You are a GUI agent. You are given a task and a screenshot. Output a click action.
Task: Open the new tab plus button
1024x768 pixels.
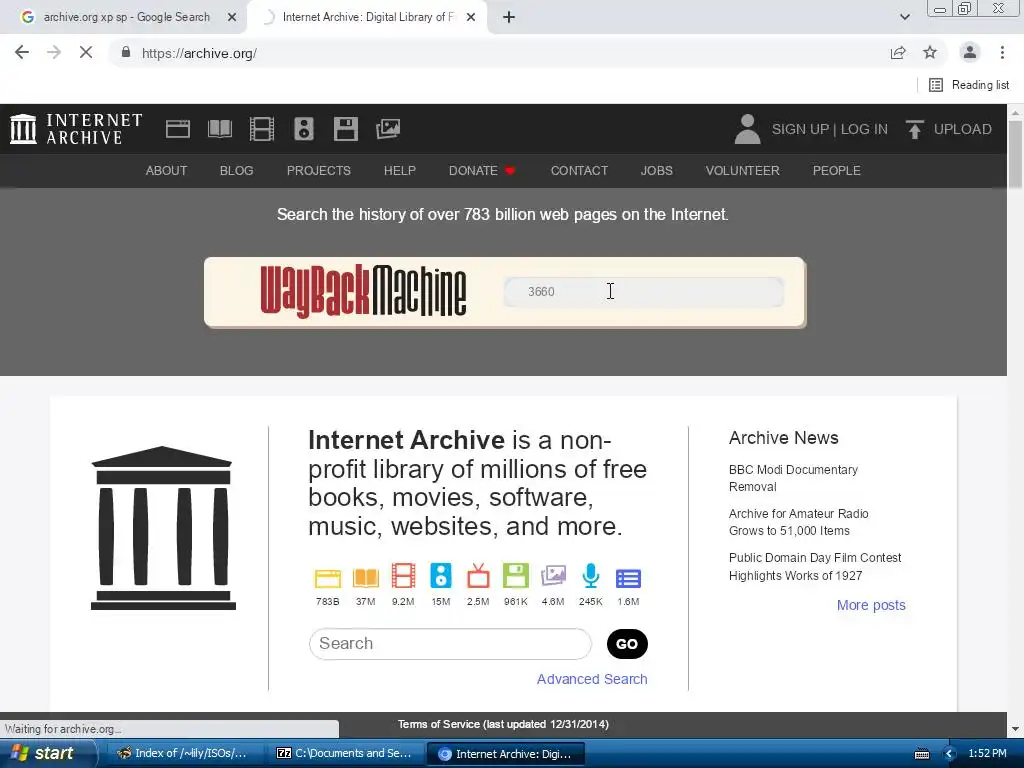[x=509, y=17]
